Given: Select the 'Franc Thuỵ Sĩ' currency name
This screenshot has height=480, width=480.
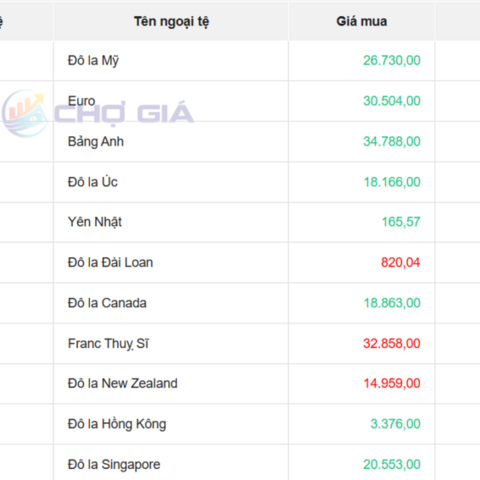Looking at the screenshot, I should [x=108, y=344].
